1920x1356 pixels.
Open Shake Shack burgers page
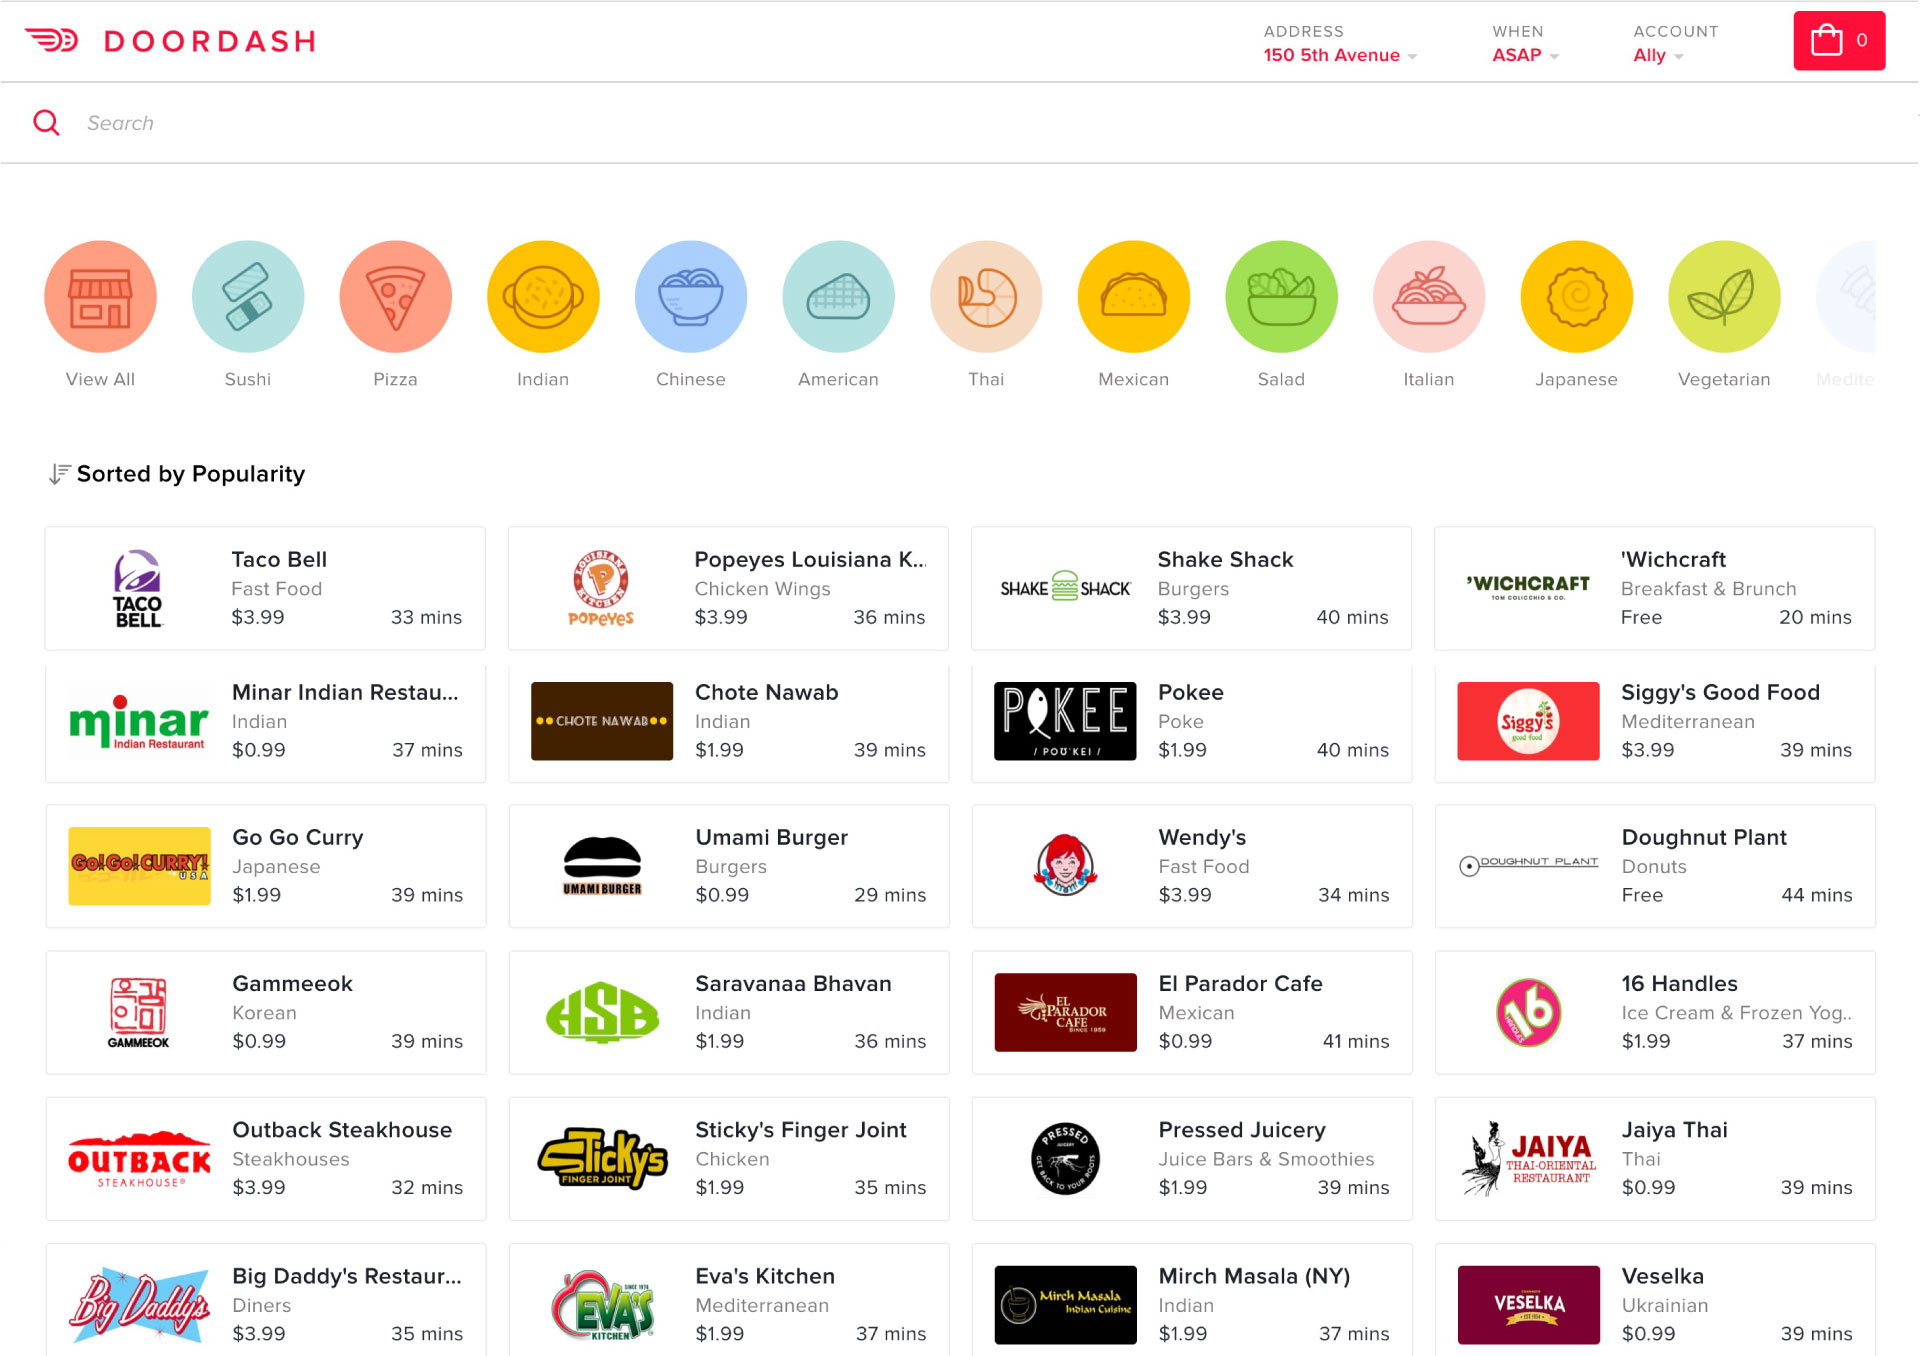[x=1192, y=587]
